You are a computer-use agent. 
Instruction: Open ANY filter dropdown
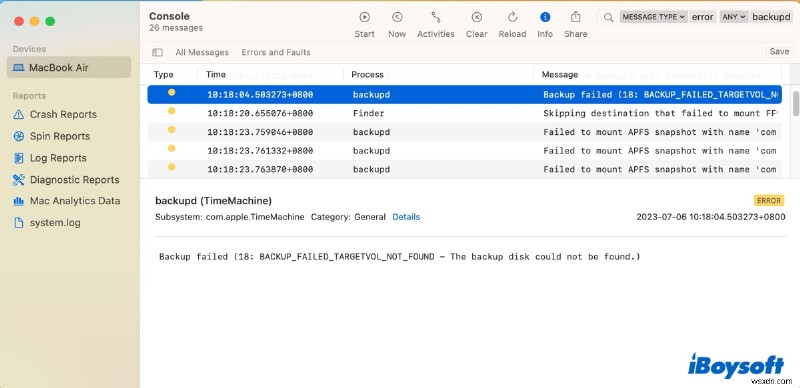[x=734, y=17]
